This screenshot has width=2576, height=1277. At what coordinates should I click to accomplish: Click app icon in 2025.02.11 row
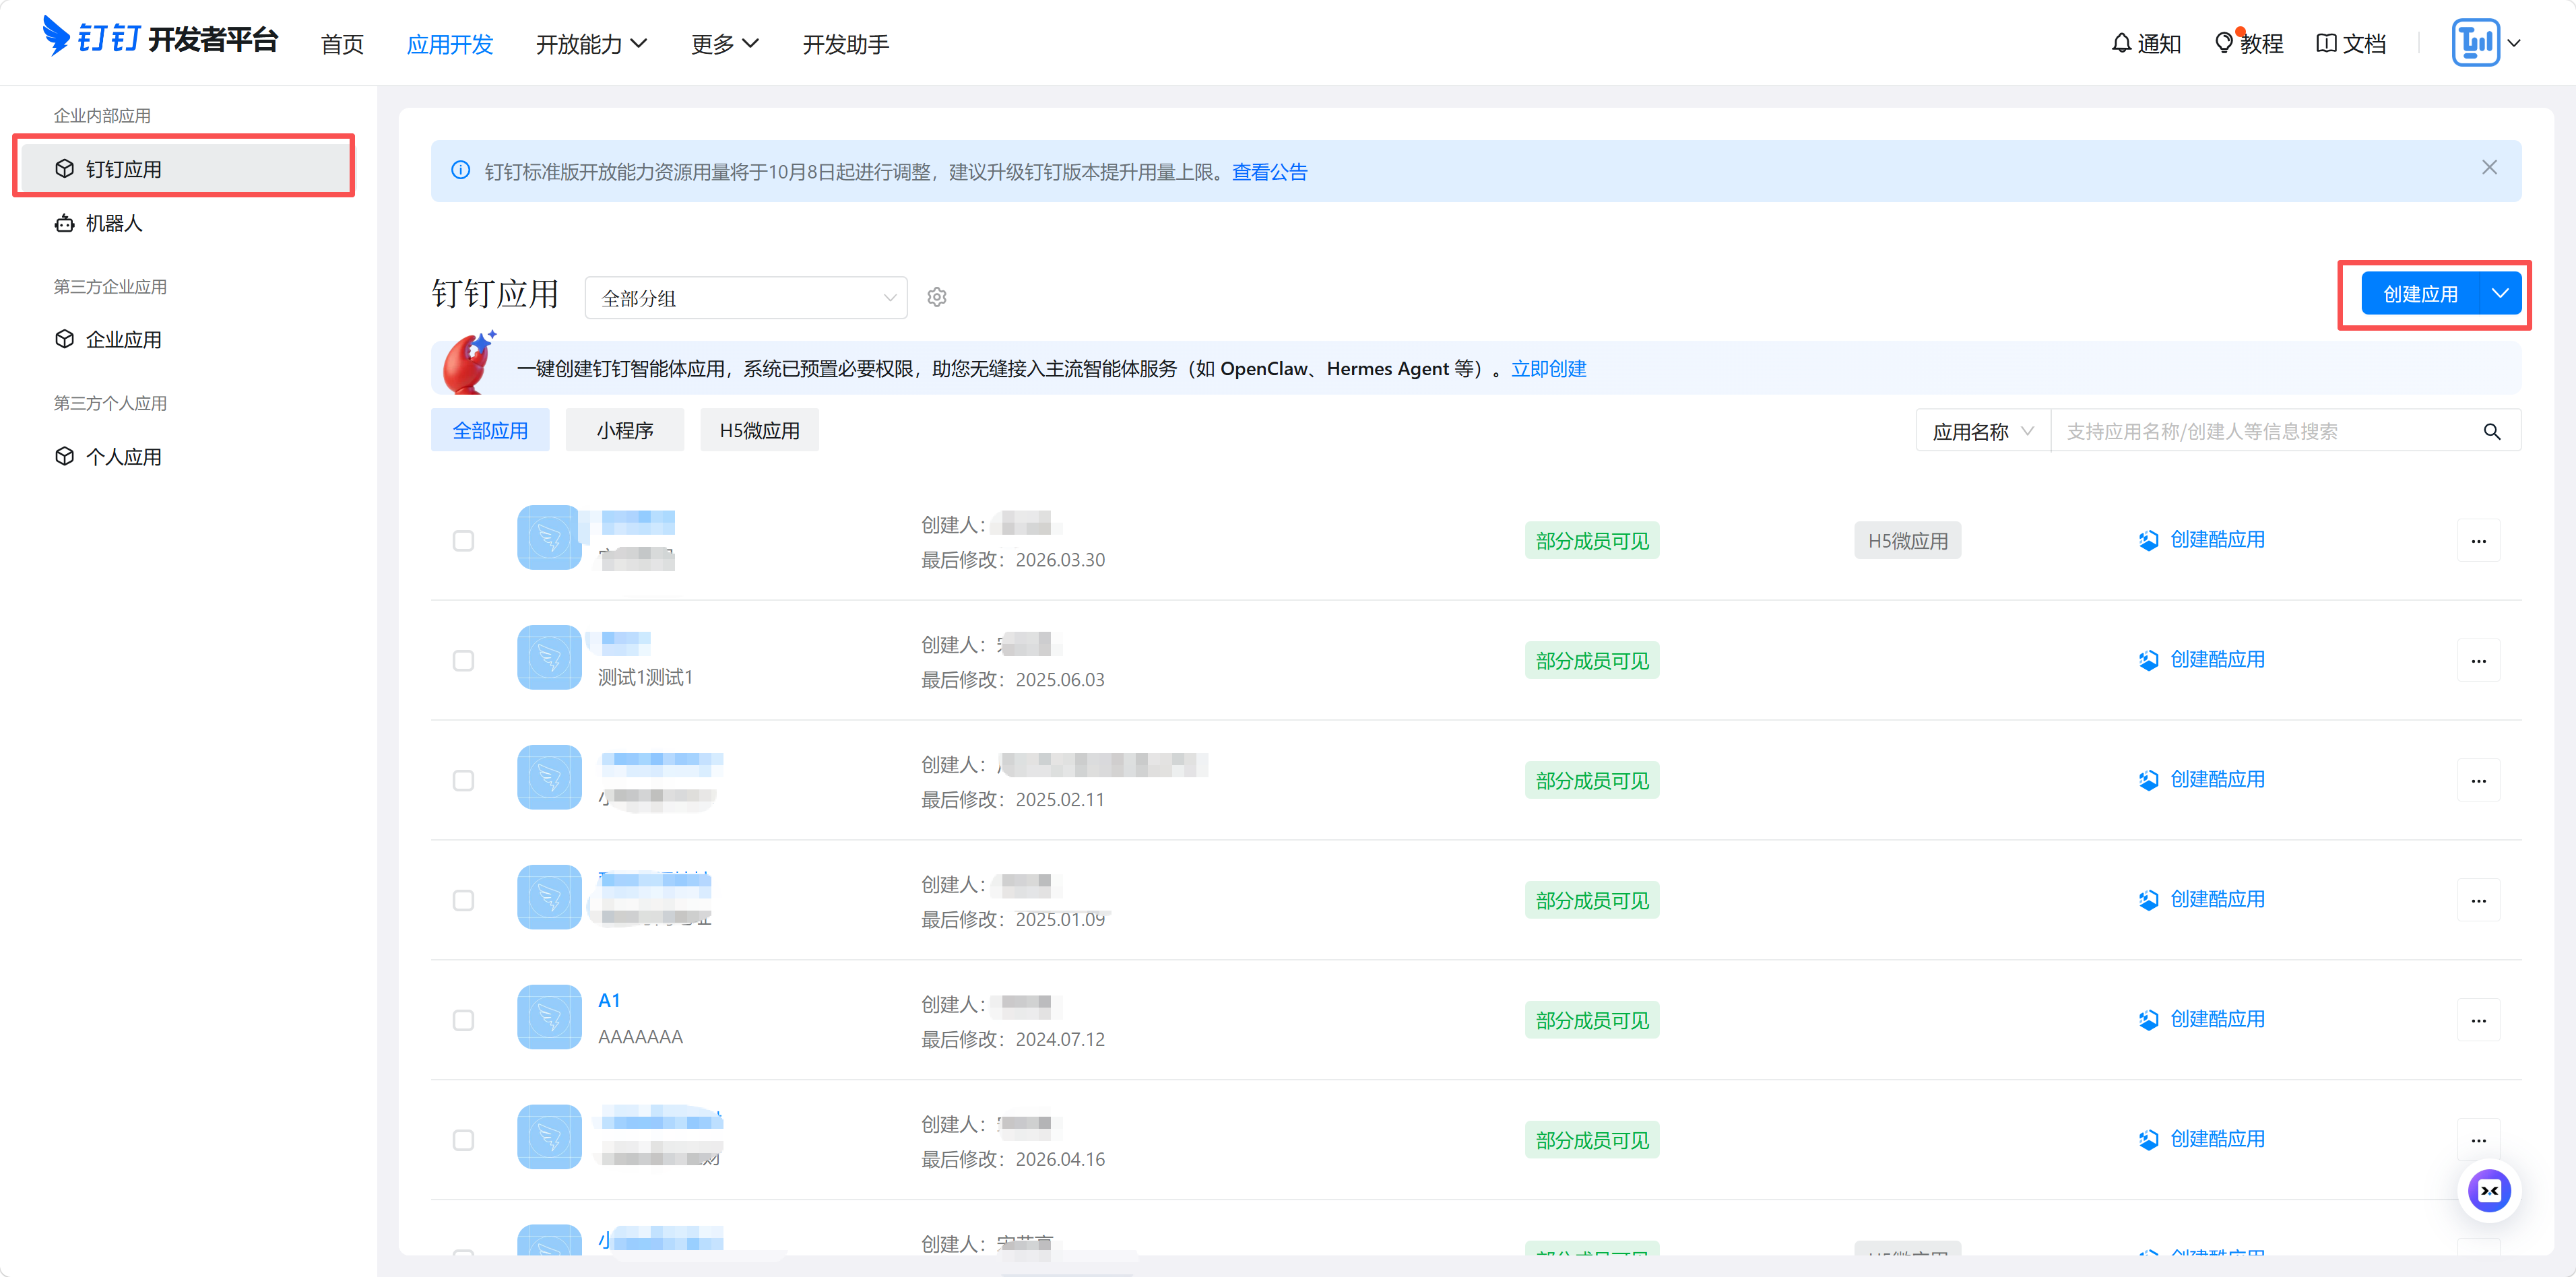click(549, 777)
